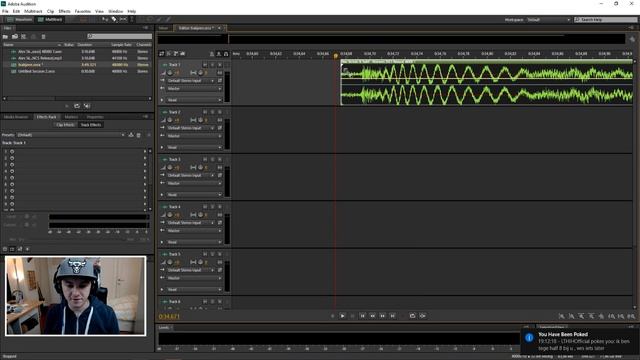Select the Move tool in top toolbar
Screen dimensions: 640x360
[x=105, y=19]
